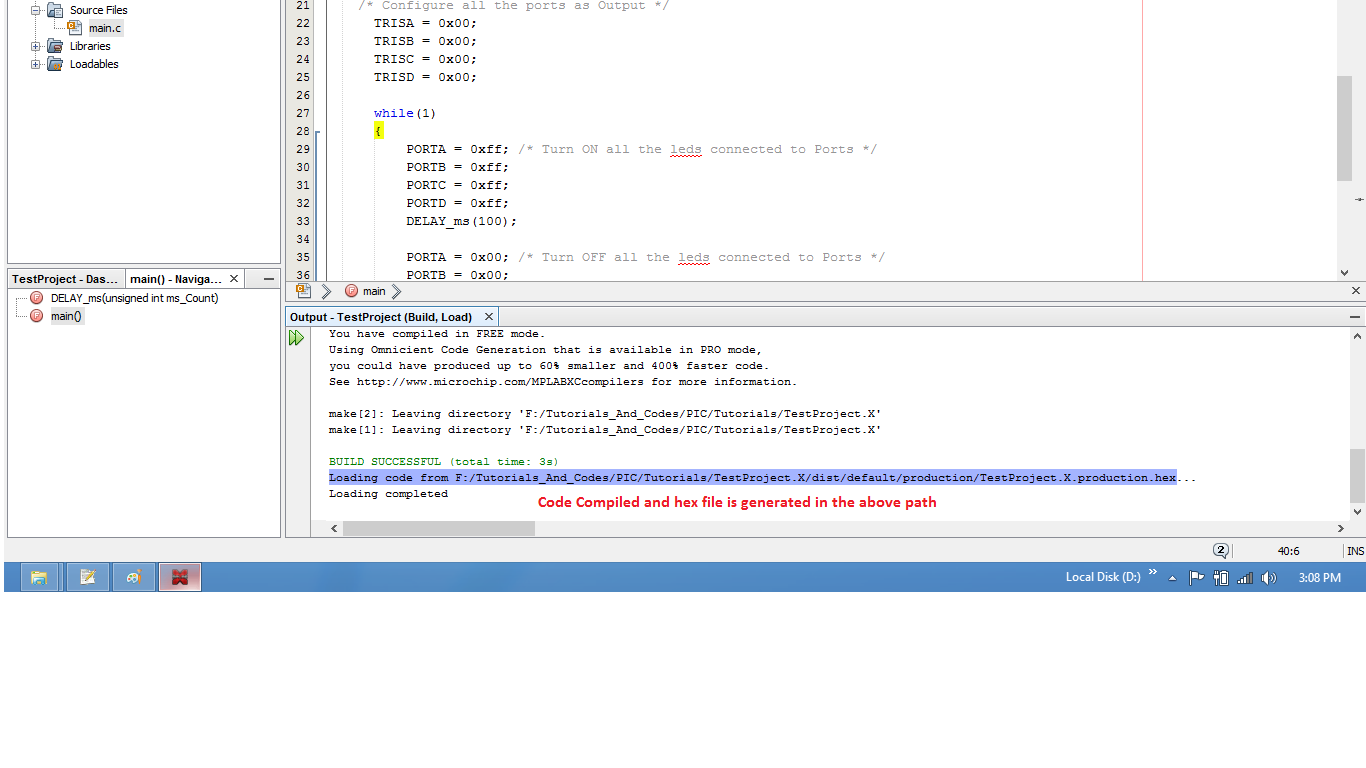Open the Paint taskbar icon
The height and width of the screenshot is (768, 1366).
tap(134, 577)
